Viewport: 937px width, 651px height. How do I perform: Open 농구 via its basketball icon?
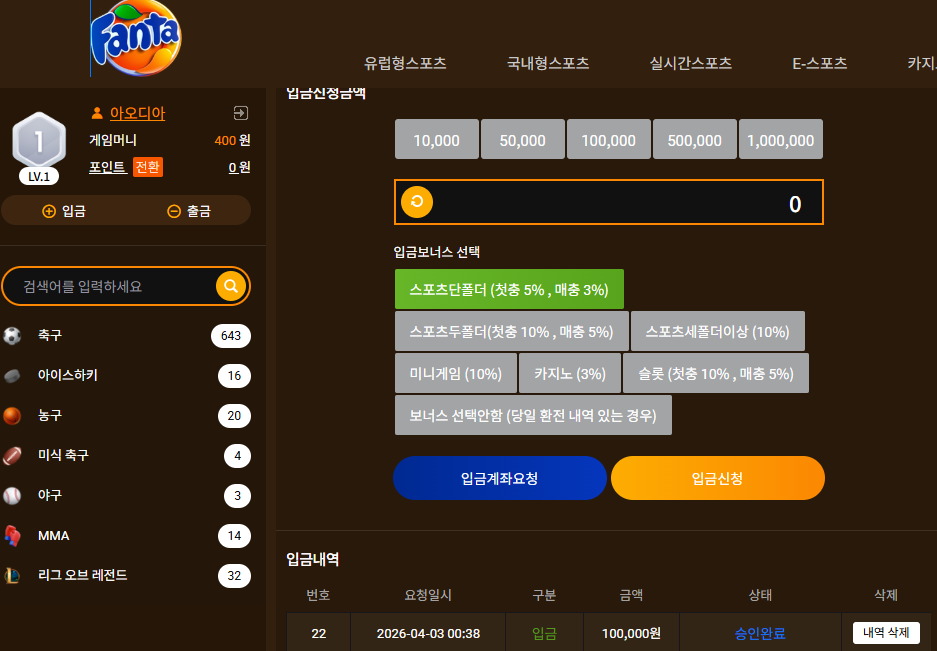click(12, 415)
